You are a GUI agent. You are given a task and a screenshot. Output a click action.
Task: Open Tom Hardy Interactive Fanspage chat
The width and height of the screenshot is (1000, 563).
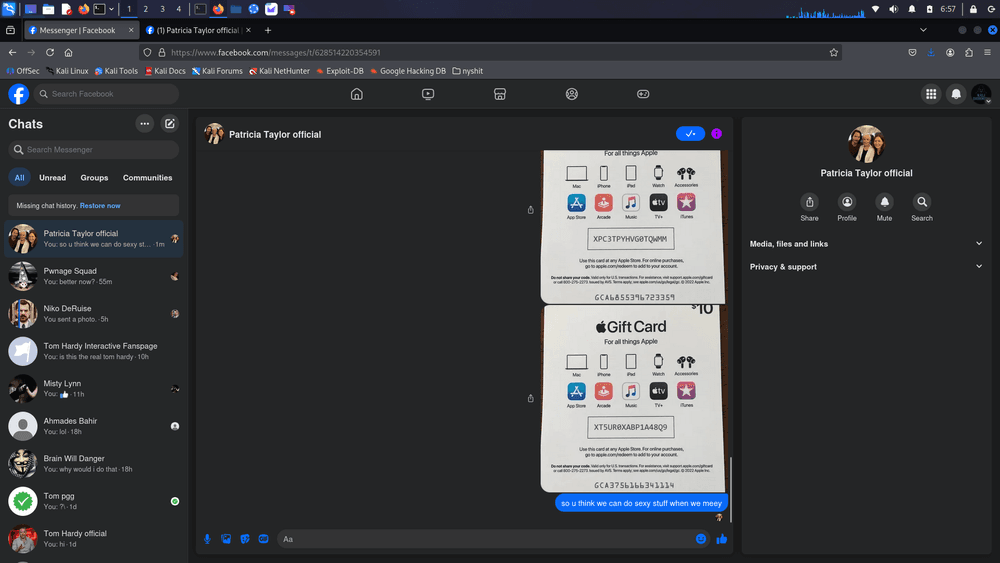(94, 351)
